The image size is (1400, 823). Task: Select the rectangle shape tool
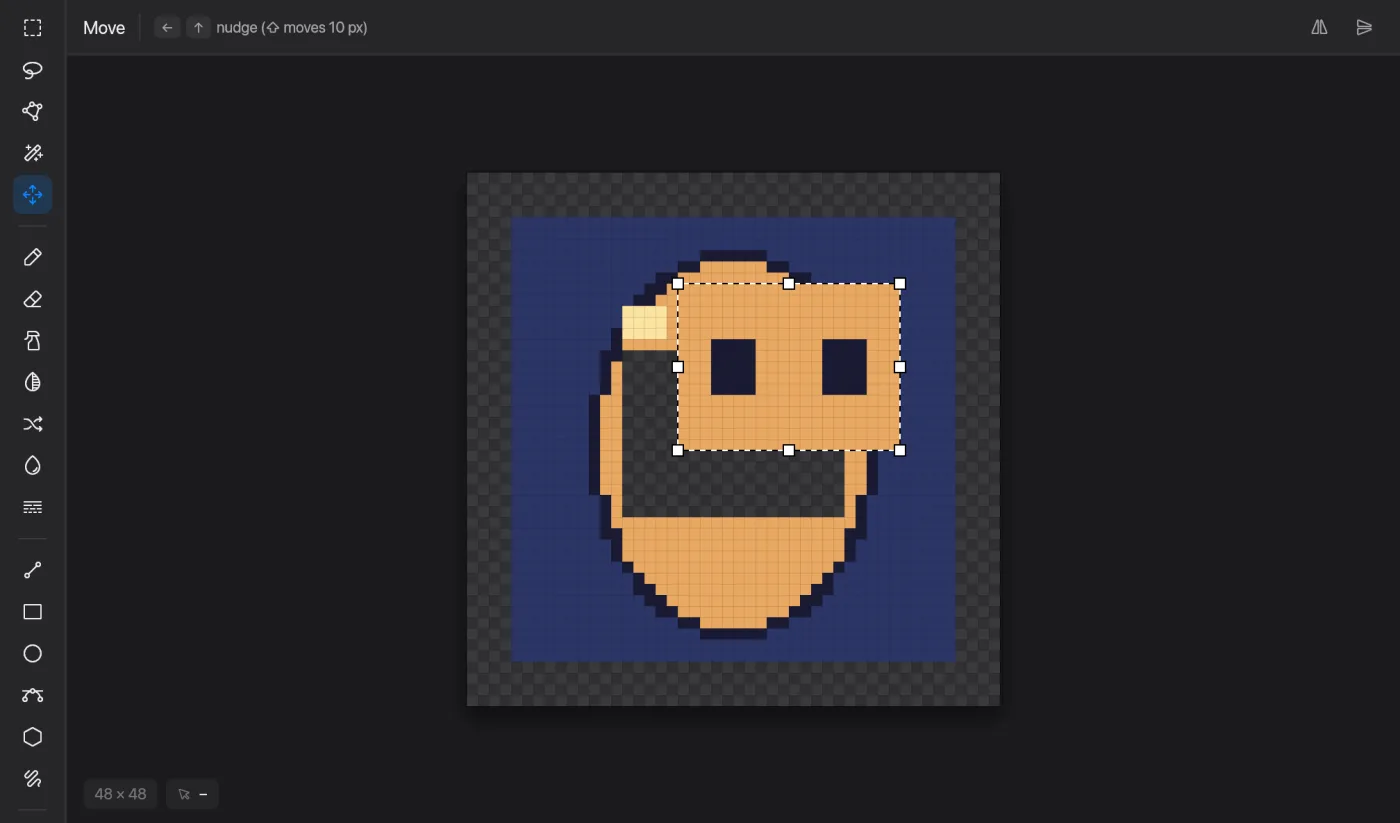[33, 612]
